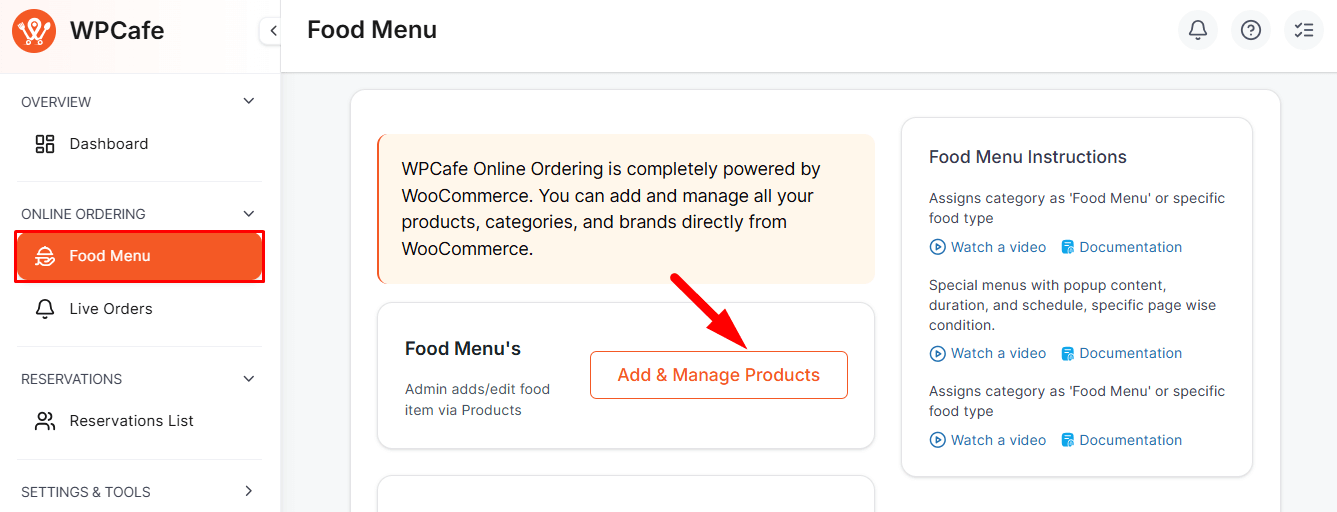The image size is (1337, 512).
Task: Click Add & Manage Products button
Action: coord(718,375)
